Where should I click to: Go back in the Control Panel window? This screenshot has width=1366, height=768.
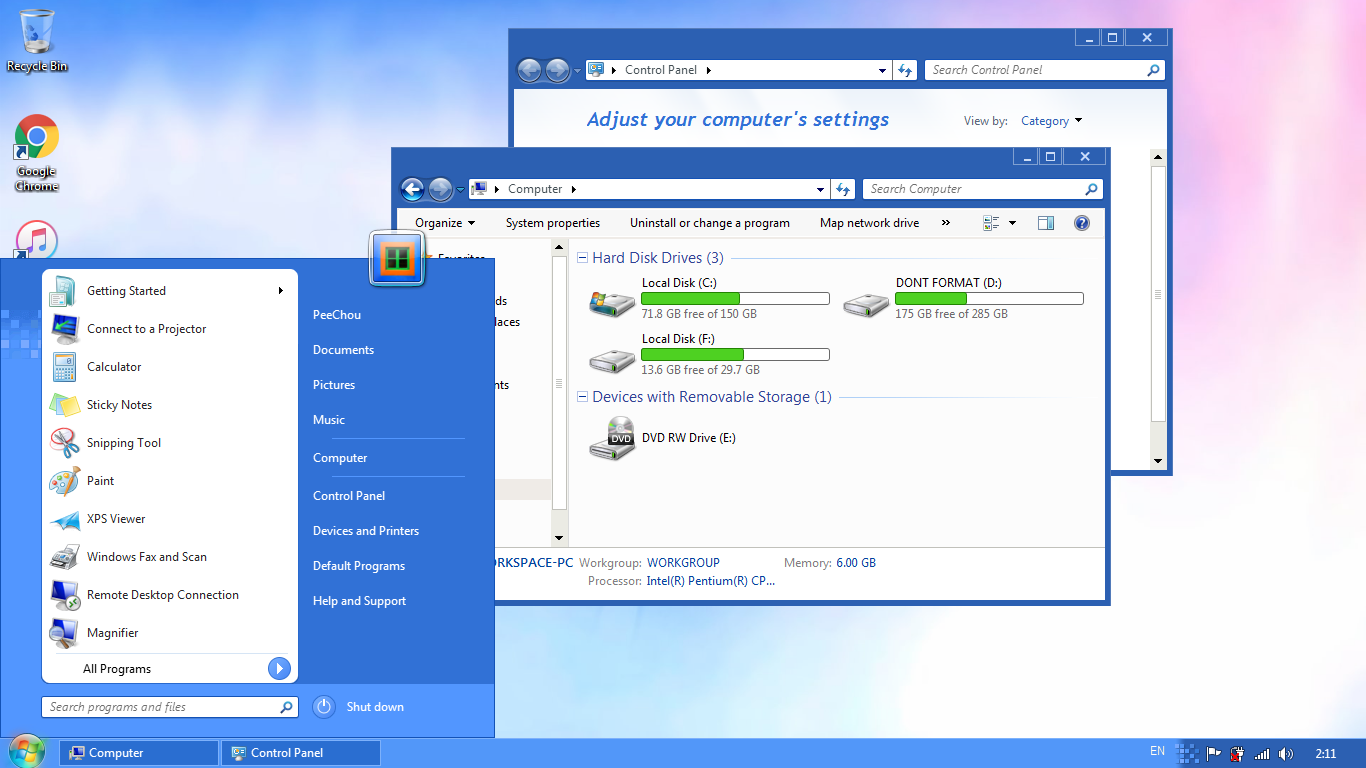(x=529, y=70)
